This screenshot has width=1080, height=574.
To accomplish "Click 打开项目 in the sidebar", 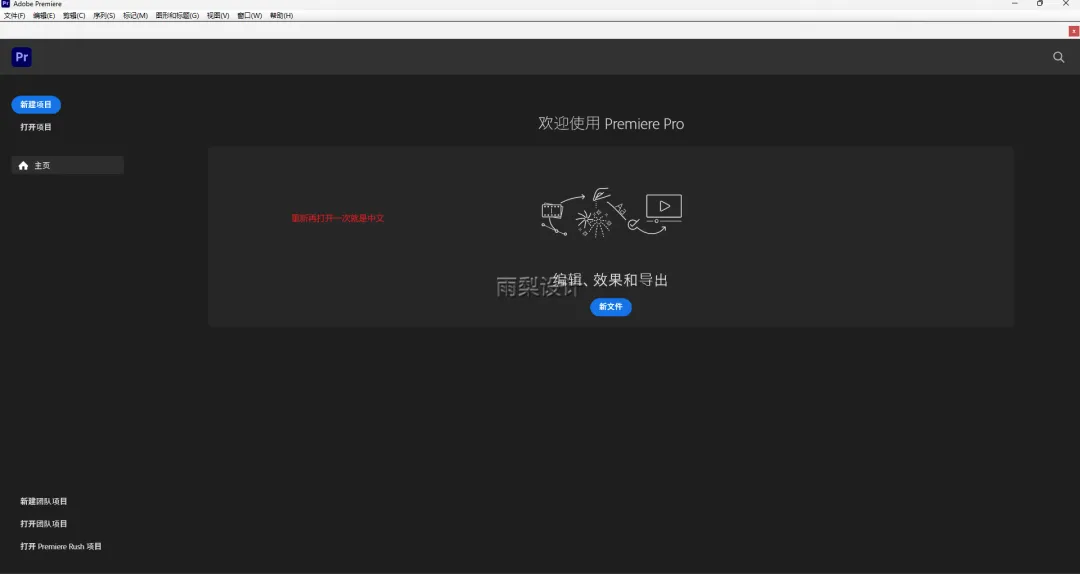I will tap(36, 127).
